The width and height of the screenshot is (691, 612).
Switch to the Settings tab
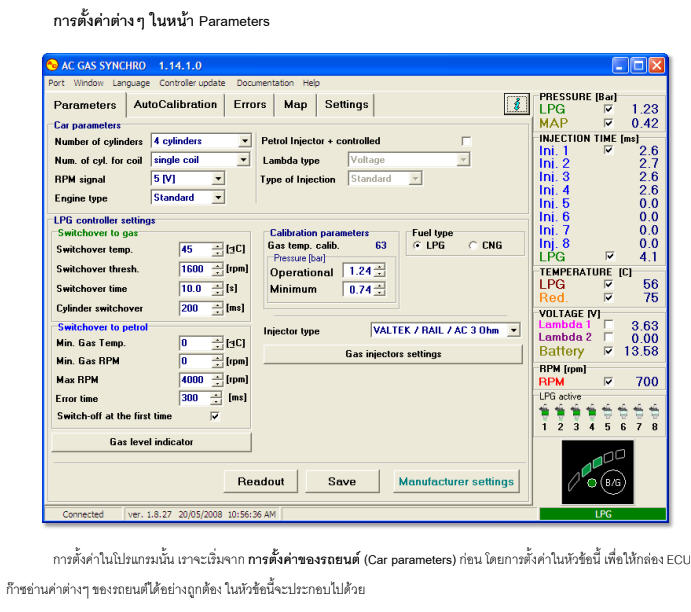coord(346,105)
